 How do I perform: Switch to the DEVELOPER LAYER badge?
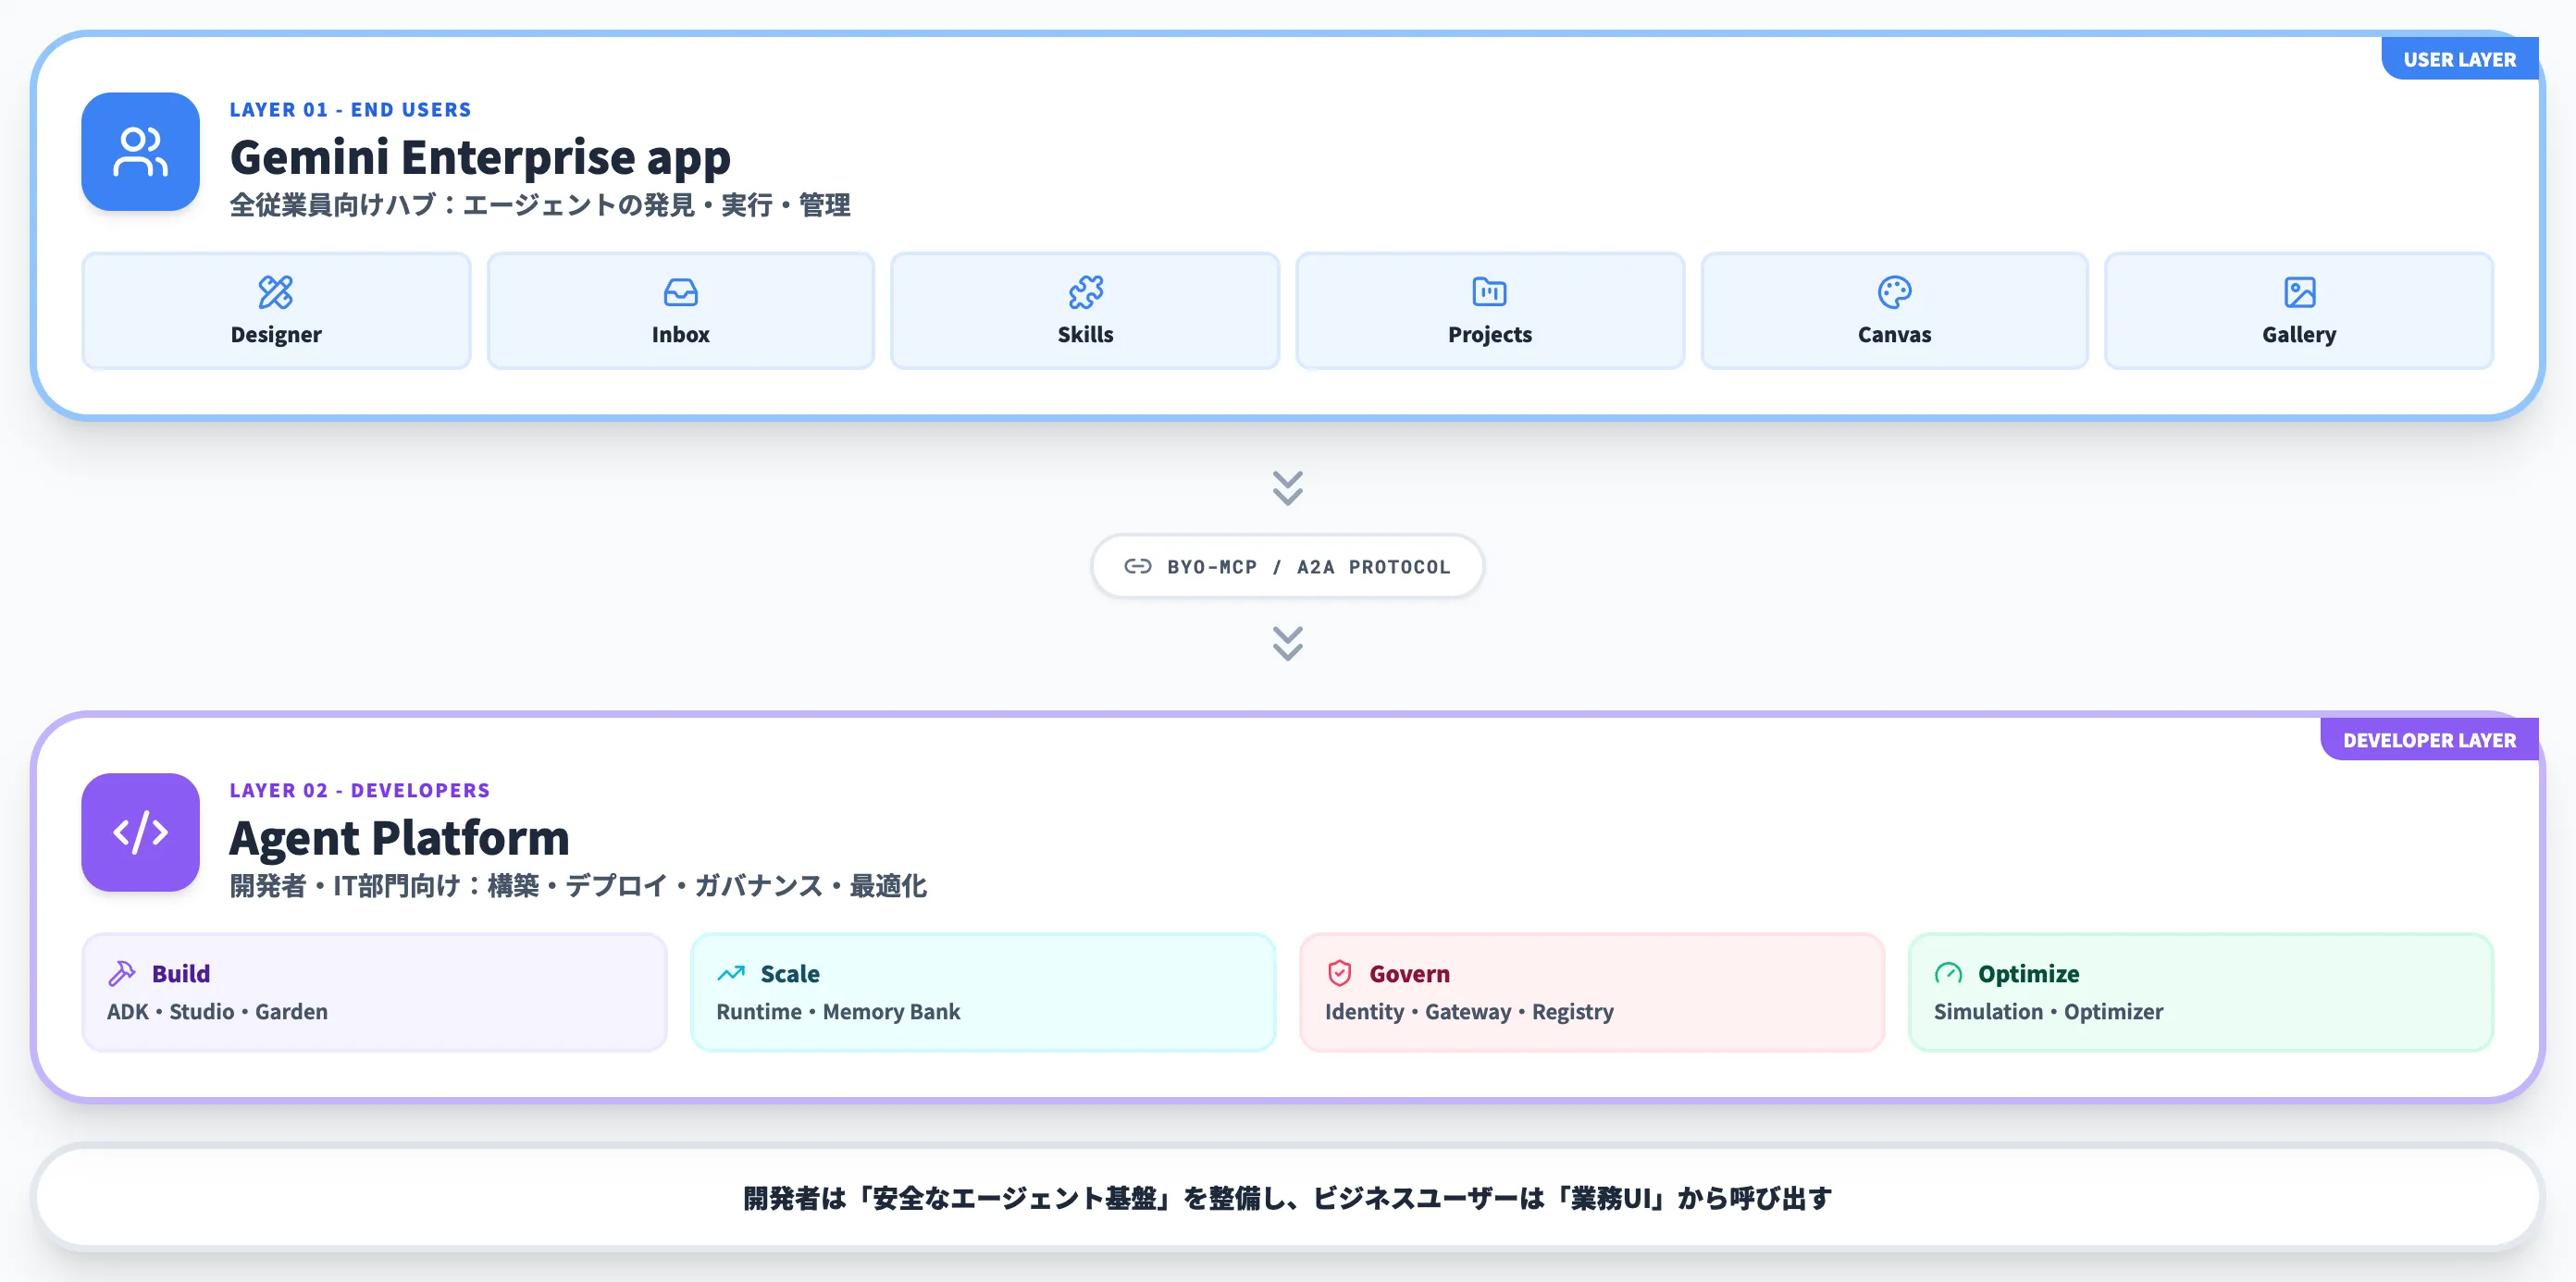[2430, 740]
